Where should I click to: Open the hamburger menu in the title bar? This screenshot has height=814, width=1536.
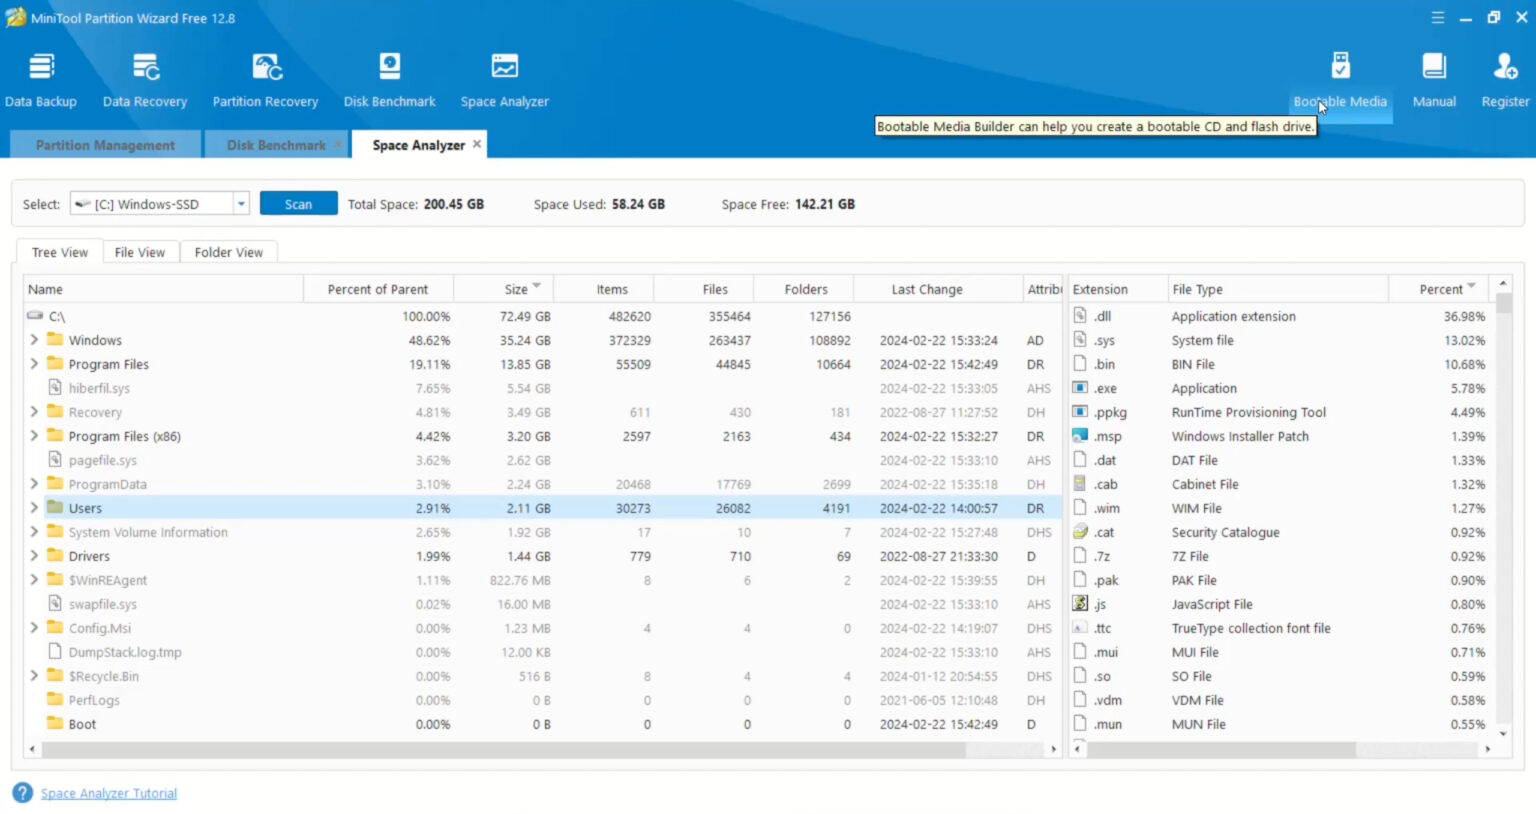[x=1437, y=17]
